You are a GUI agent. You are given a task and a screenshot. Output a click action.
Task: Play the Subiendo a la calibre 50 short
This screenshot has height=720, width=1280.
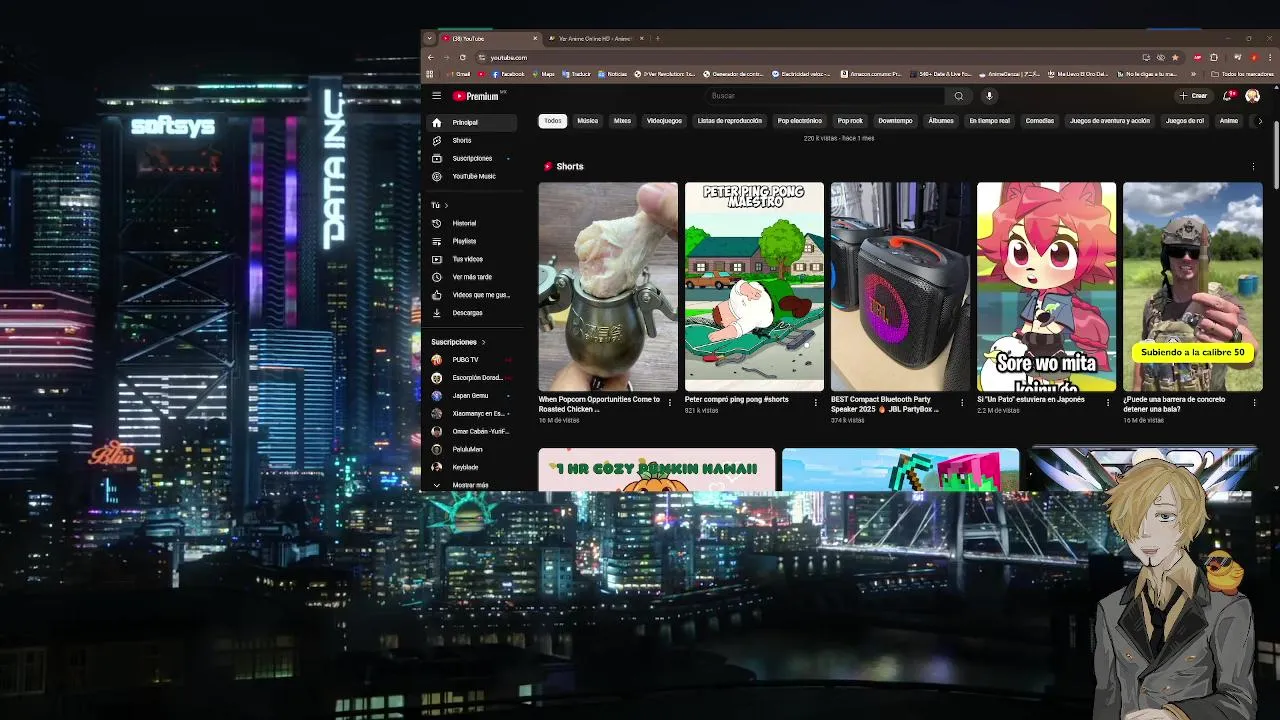pyautogui.click(x=1193, y=287)
